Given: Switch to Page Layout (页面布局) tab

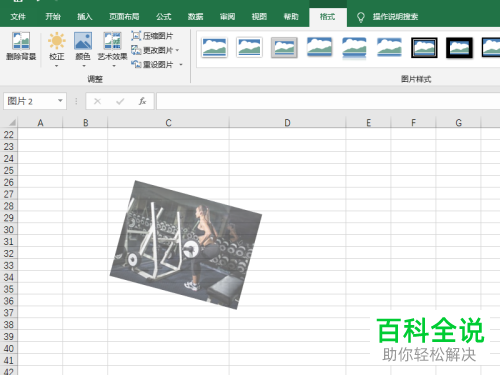Looking at the screenshot, I should pos(124,17).
